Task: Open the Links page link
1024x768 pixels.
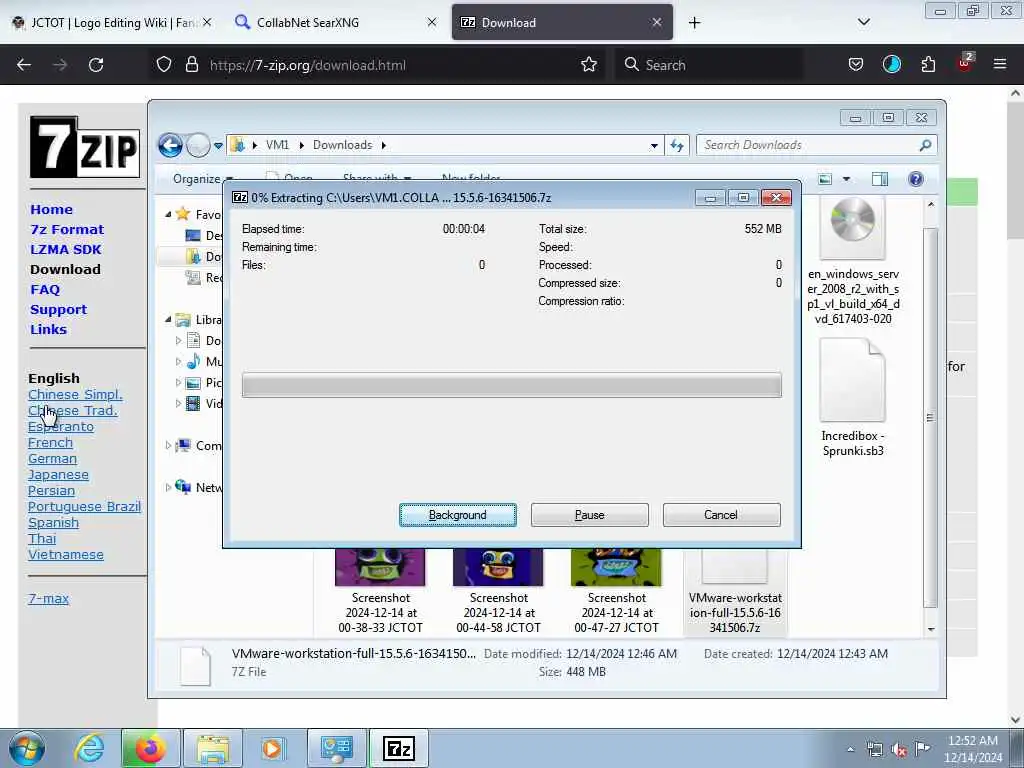Action: 48,329
